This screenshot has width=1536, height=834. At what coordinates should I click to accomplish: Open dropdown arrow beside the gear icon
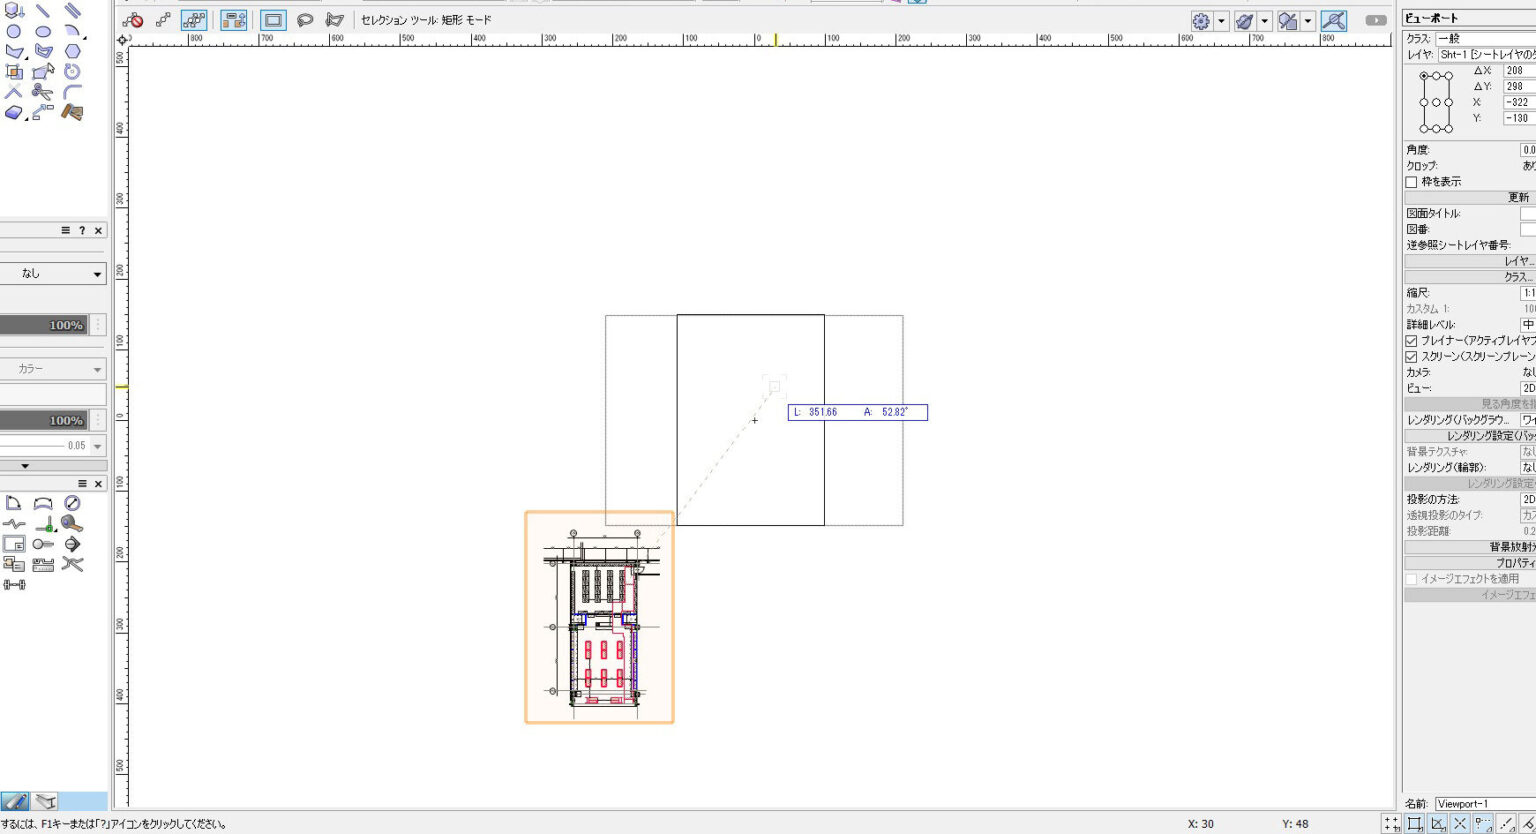pyautogui.click(x=1221, y=21)
